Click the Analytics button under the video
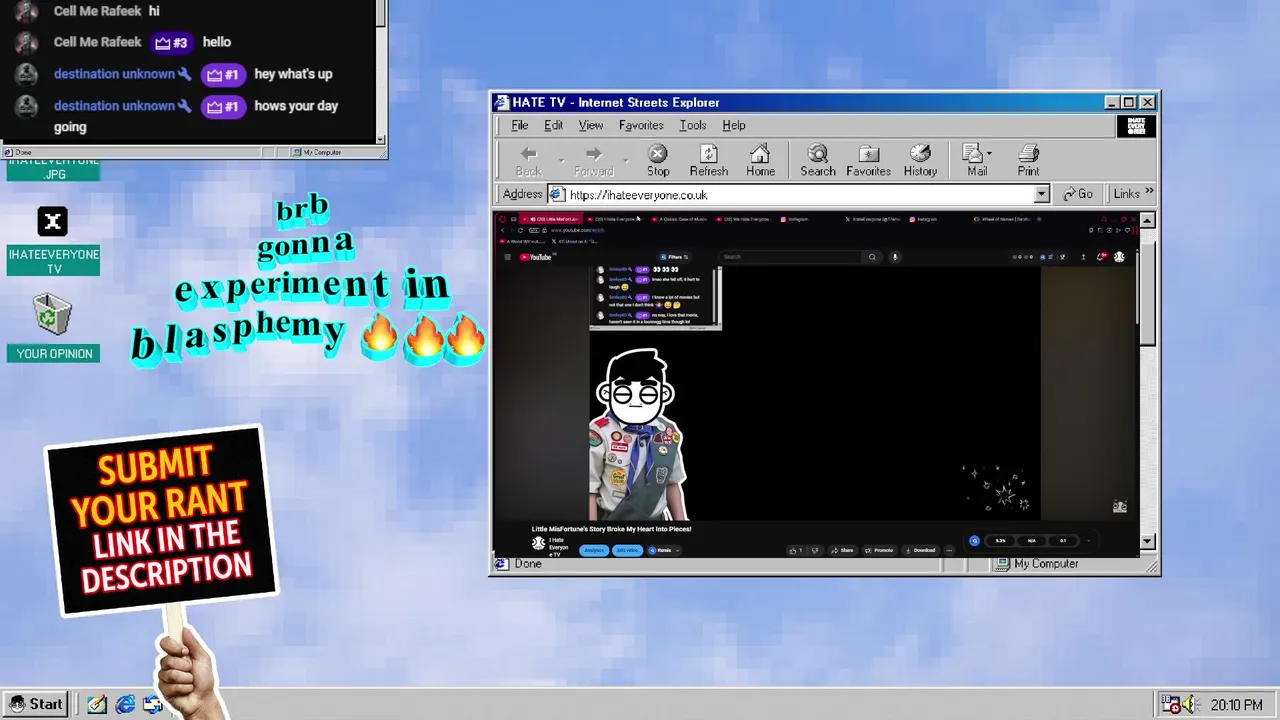Image resolution: width=1280 pixels, height=720 pixels. [594, 550]
